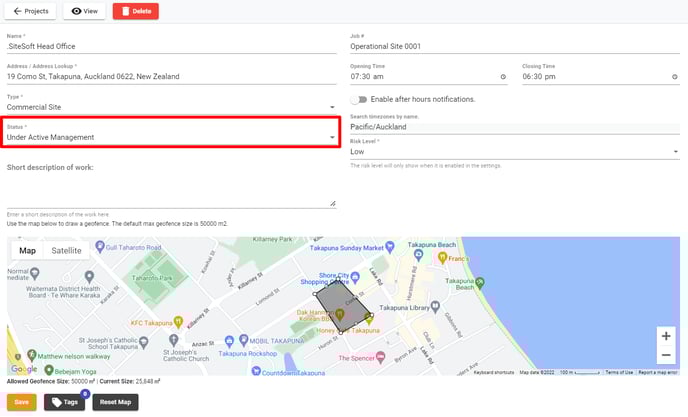This screenshot has height=417, width=688.
Task: Open the clock picker for Closing Time
Action: pos(675,76)
